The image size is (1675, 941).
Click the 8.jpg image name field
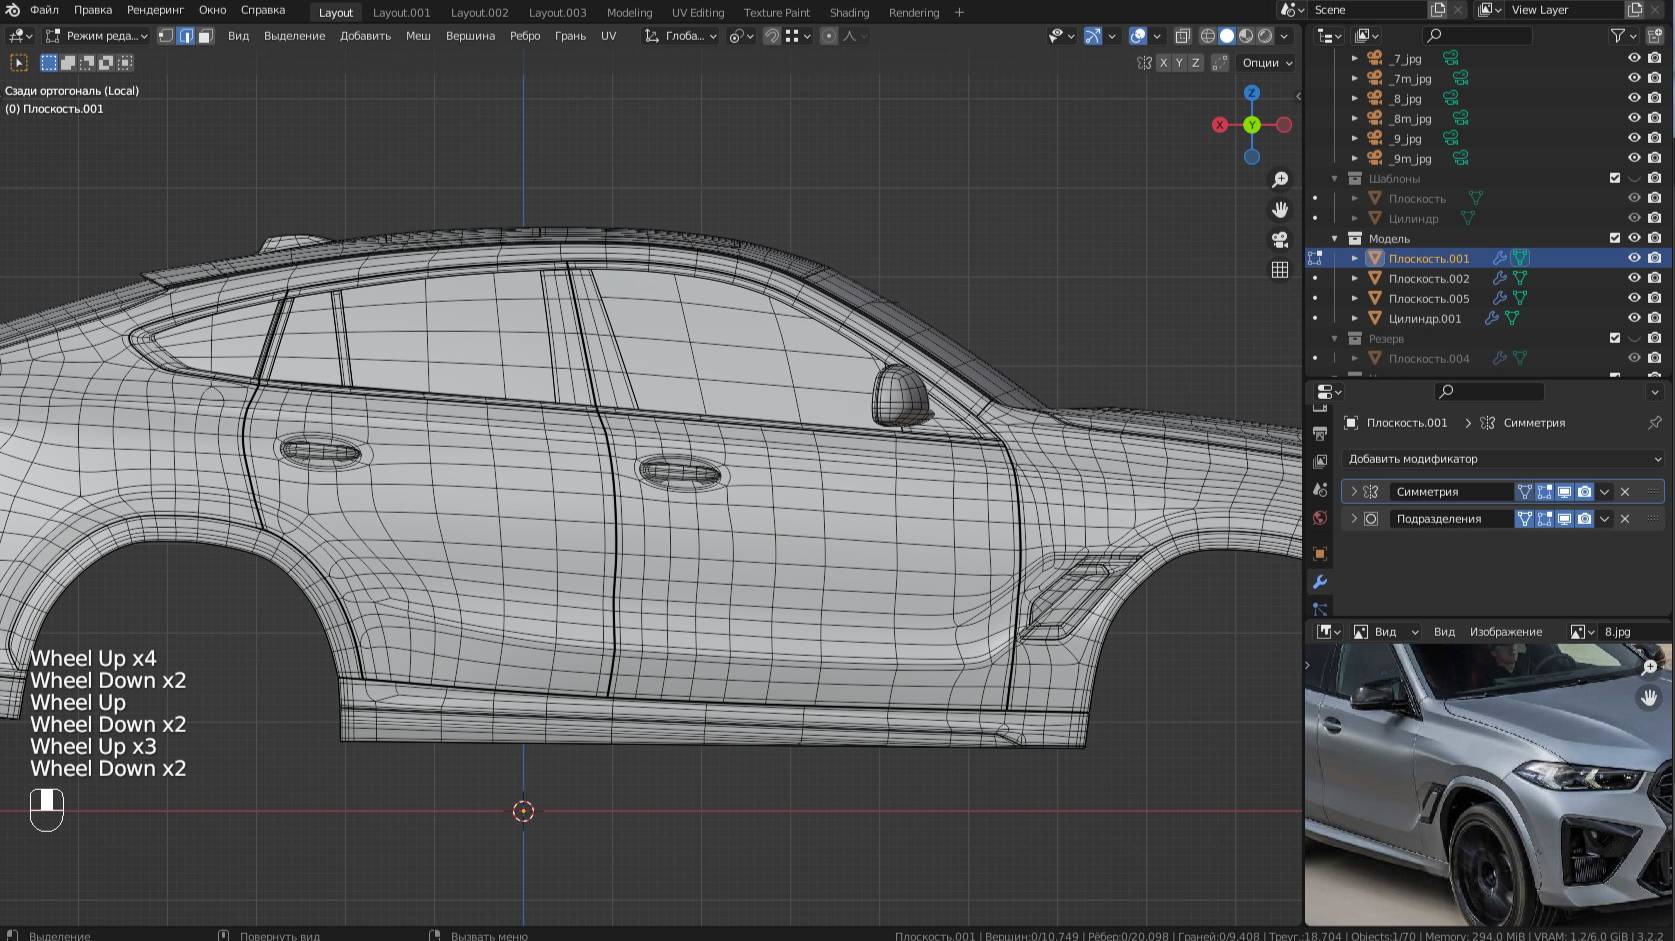pos(1620,631)
